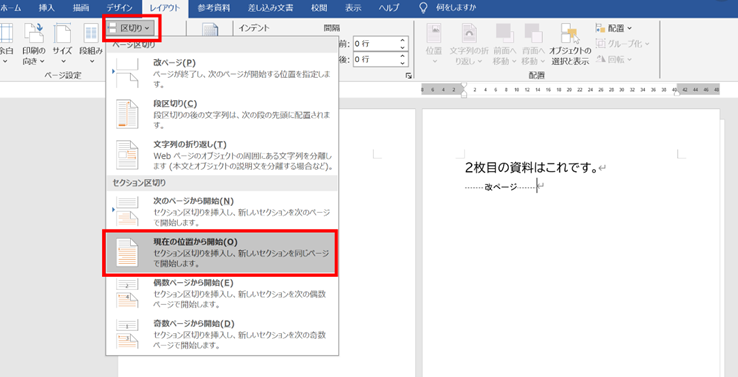Click the ruler's hanging indent marker

click(x=464, y=93)
